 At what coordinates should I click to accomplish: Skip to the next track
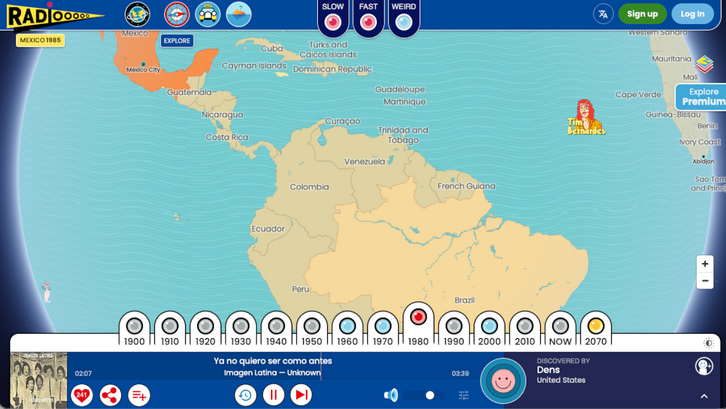coord(301,395)
